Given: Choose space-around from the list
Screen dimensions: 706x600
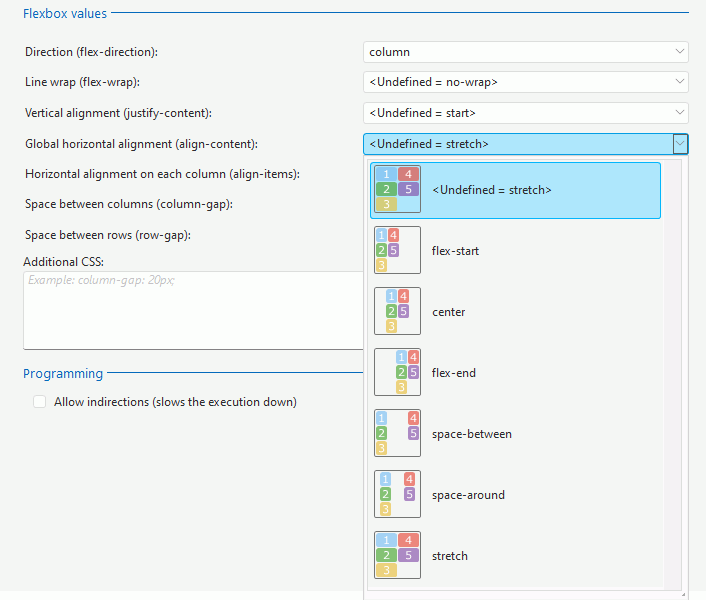Looking at the screenshot, I should pyautogui.click(x=468, y=495).
